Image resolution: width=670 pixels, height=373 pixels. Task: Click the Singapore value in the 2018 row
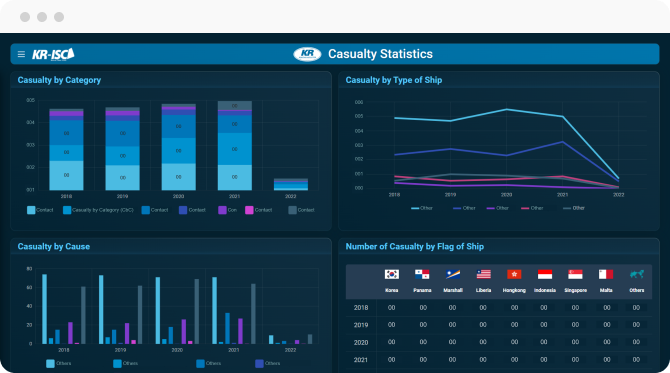pyautogui.click(x=575, y=308)
